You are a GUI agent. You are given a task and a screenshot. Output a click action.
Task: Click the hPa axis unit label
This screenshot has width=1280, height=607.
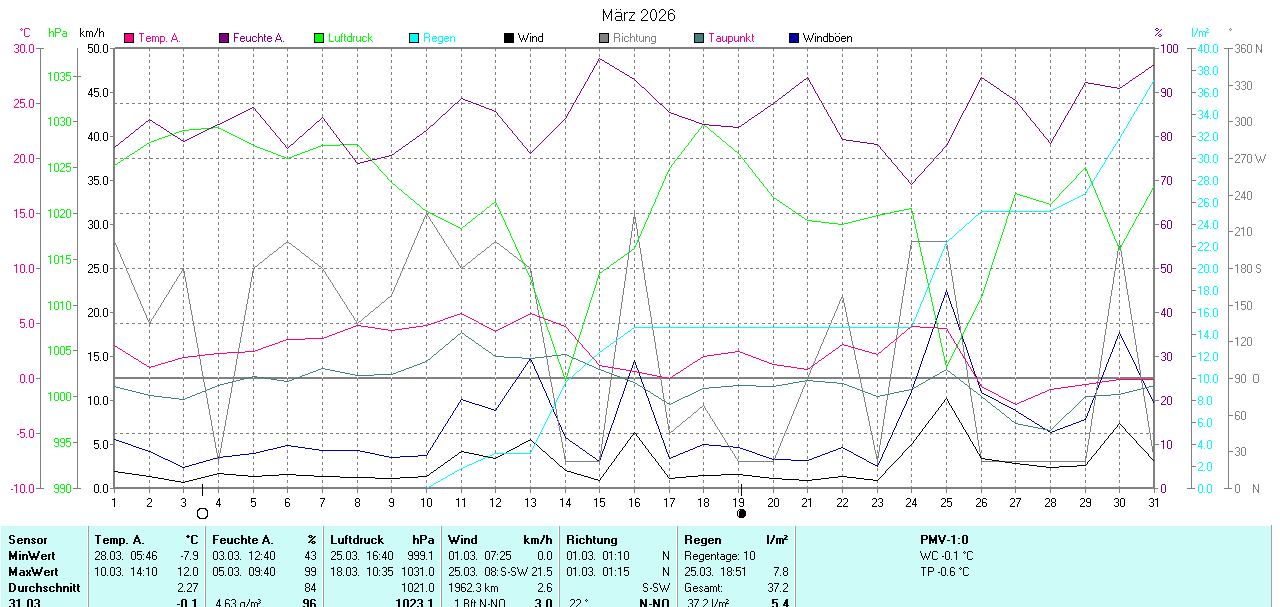coord(58,33)
